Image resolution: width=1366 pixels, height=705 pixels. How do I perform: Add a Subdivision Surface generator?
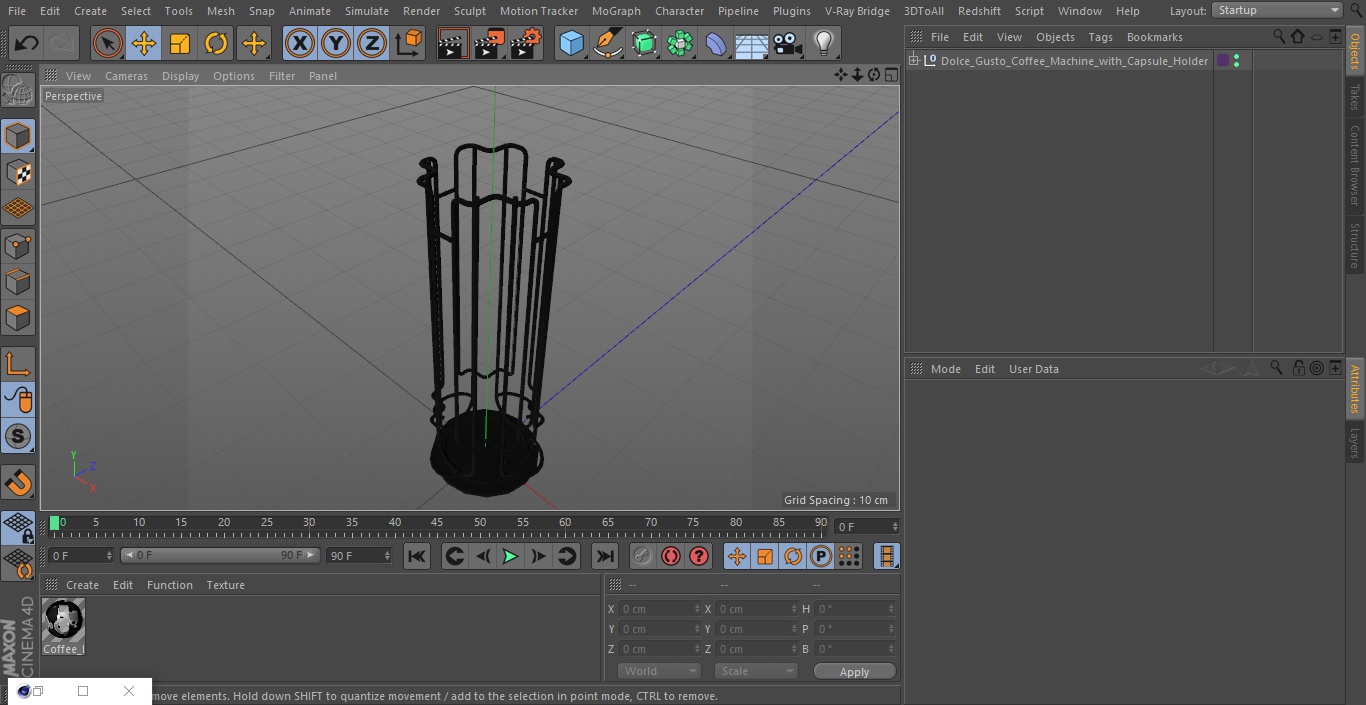click(644, 43)
